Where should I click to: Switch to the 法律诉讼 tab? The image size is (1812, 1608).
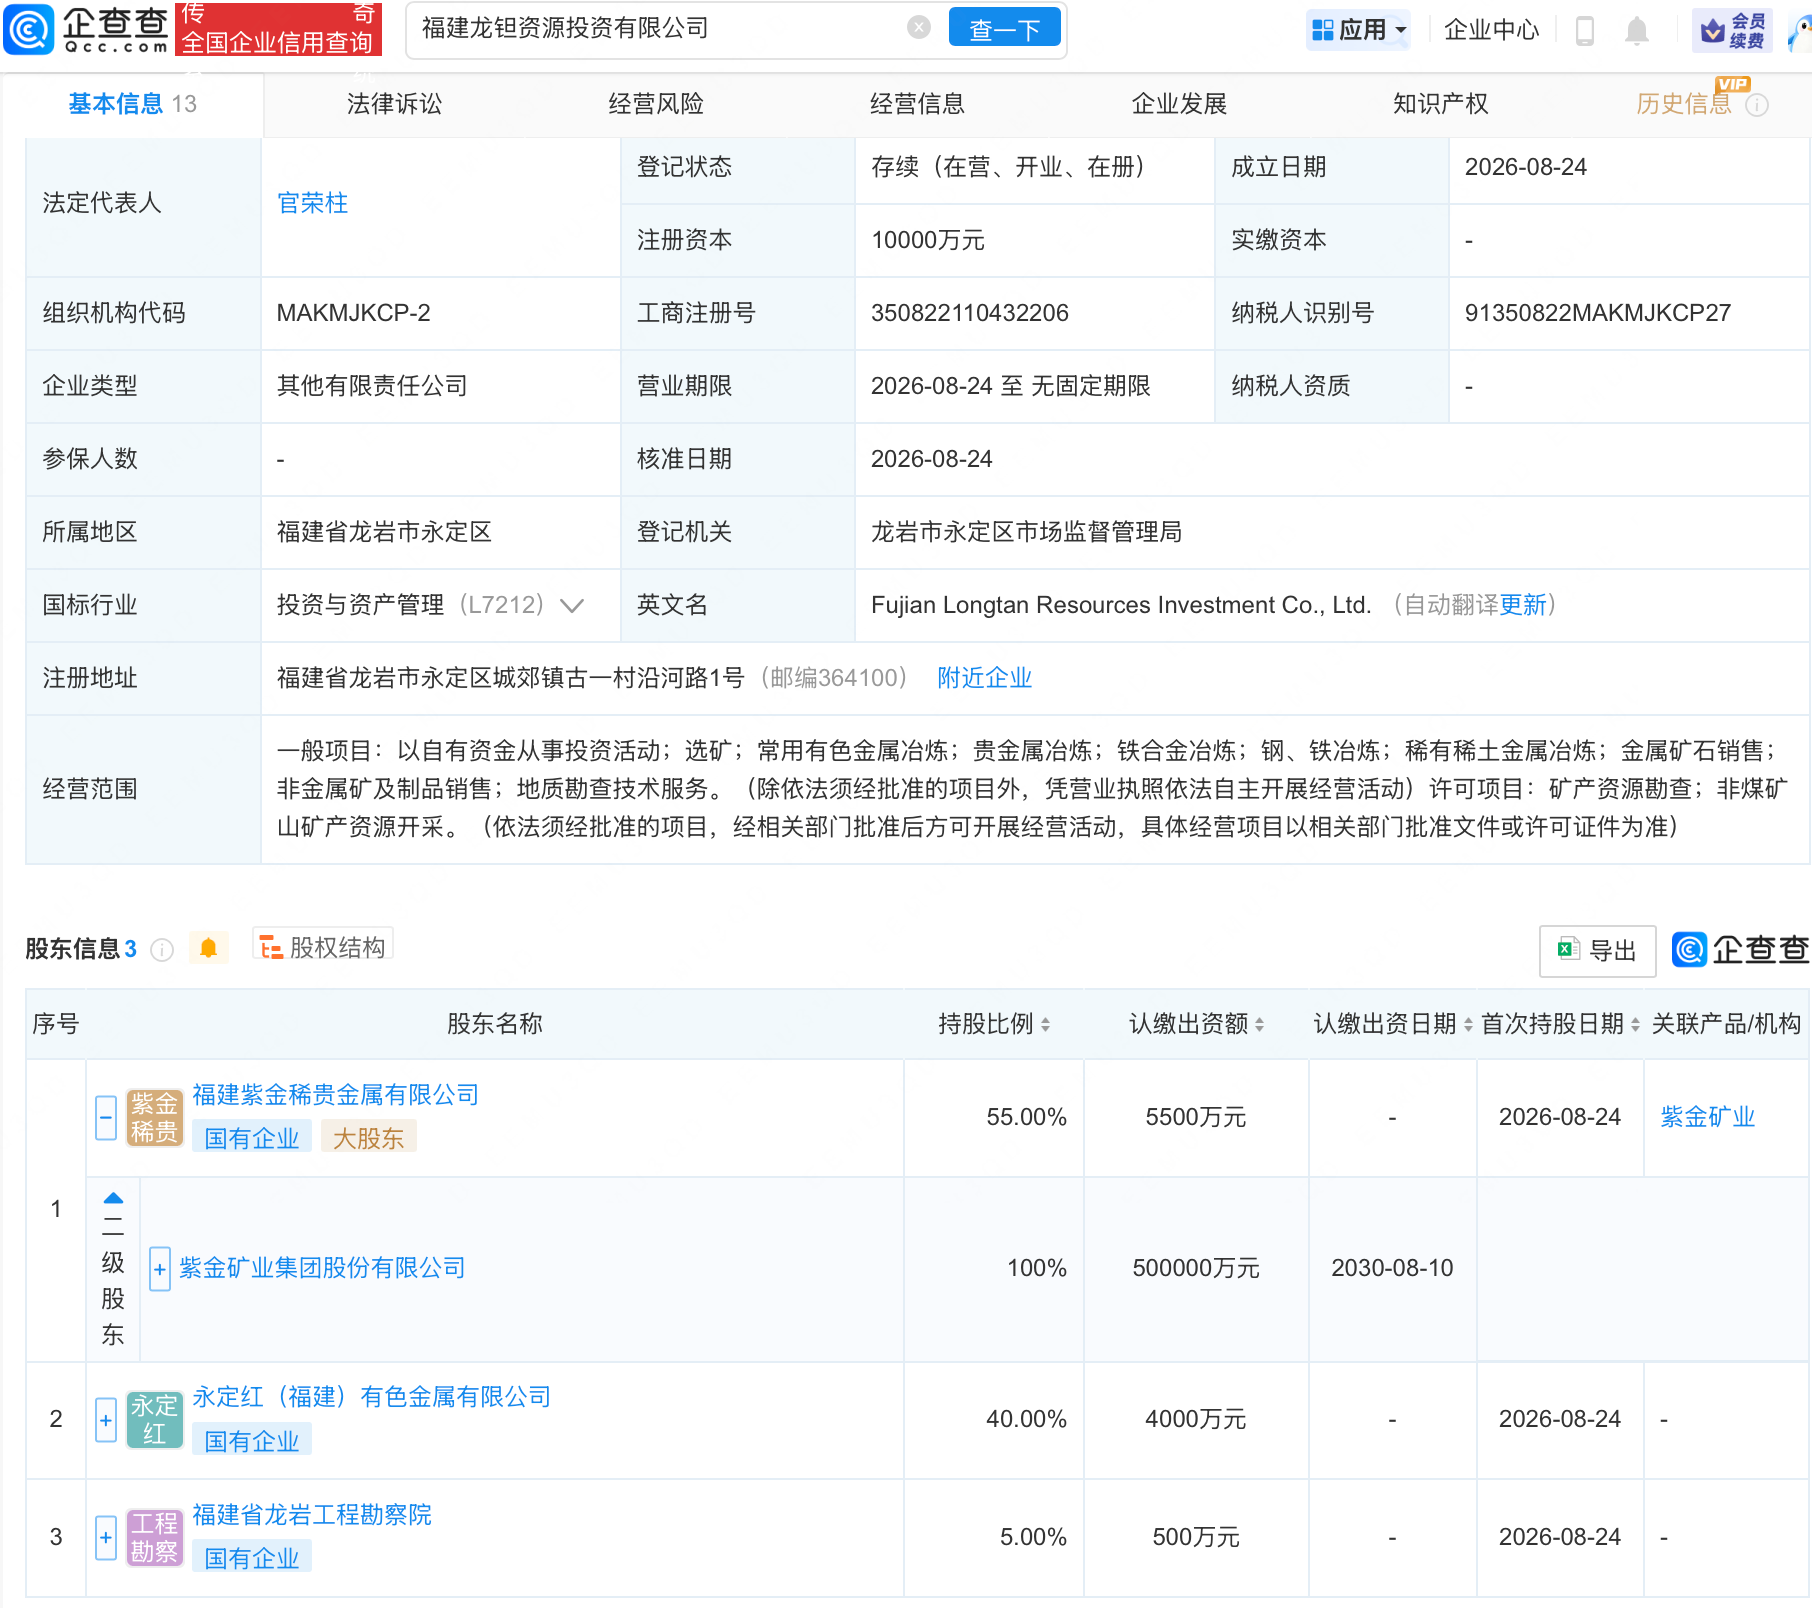tap(394, 104)
